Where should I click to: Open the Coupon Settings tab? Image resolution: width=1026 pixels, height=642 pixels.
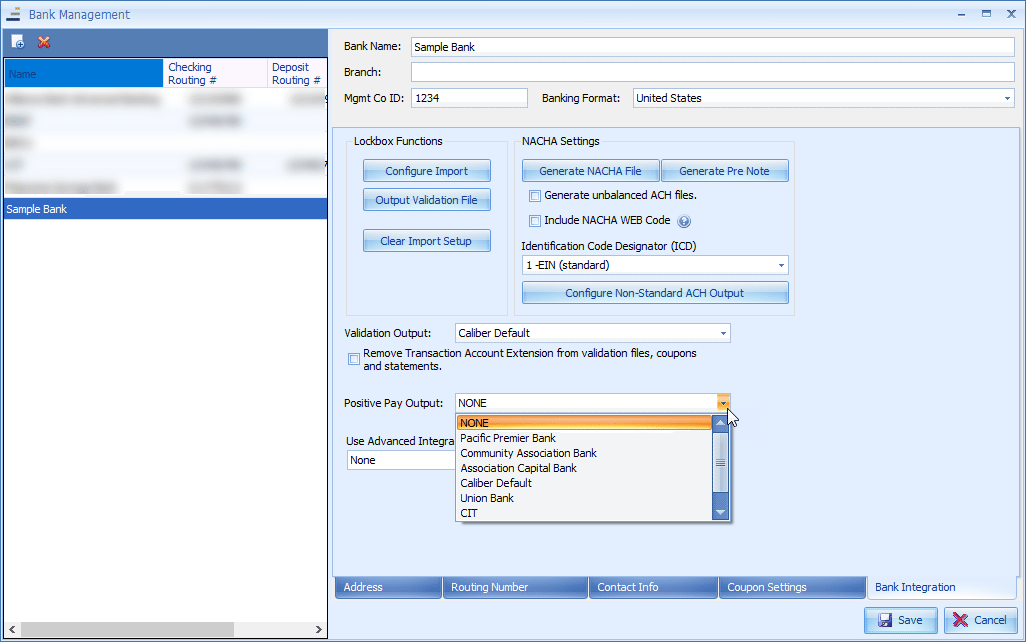point(792,587)
